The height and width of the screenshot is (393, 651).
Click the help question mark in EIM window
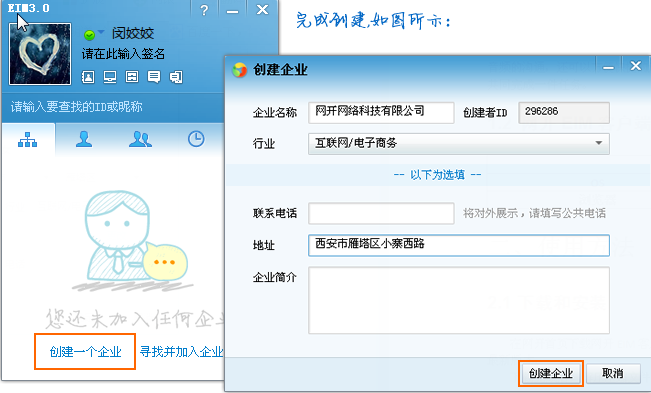pos(204,10)
